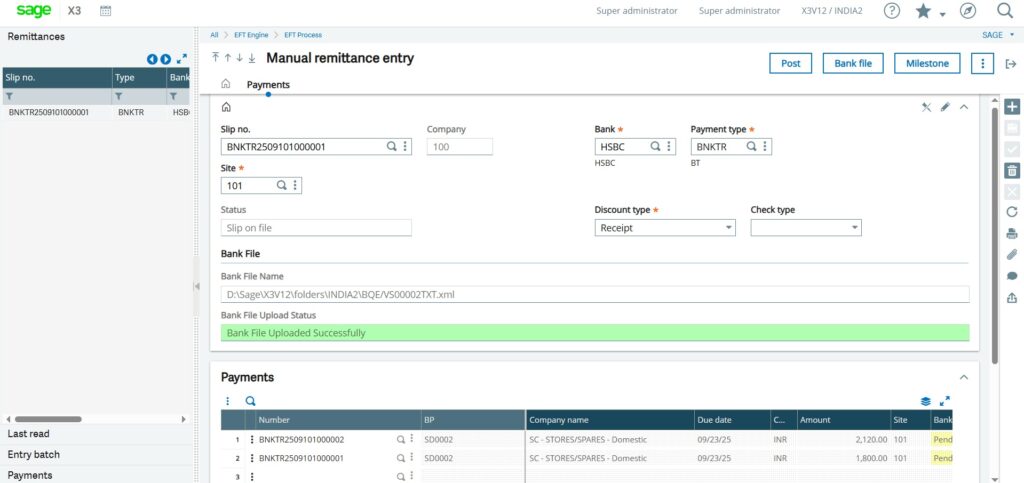Click the Bank file button

pyautogui.click(x=853, y=63)
